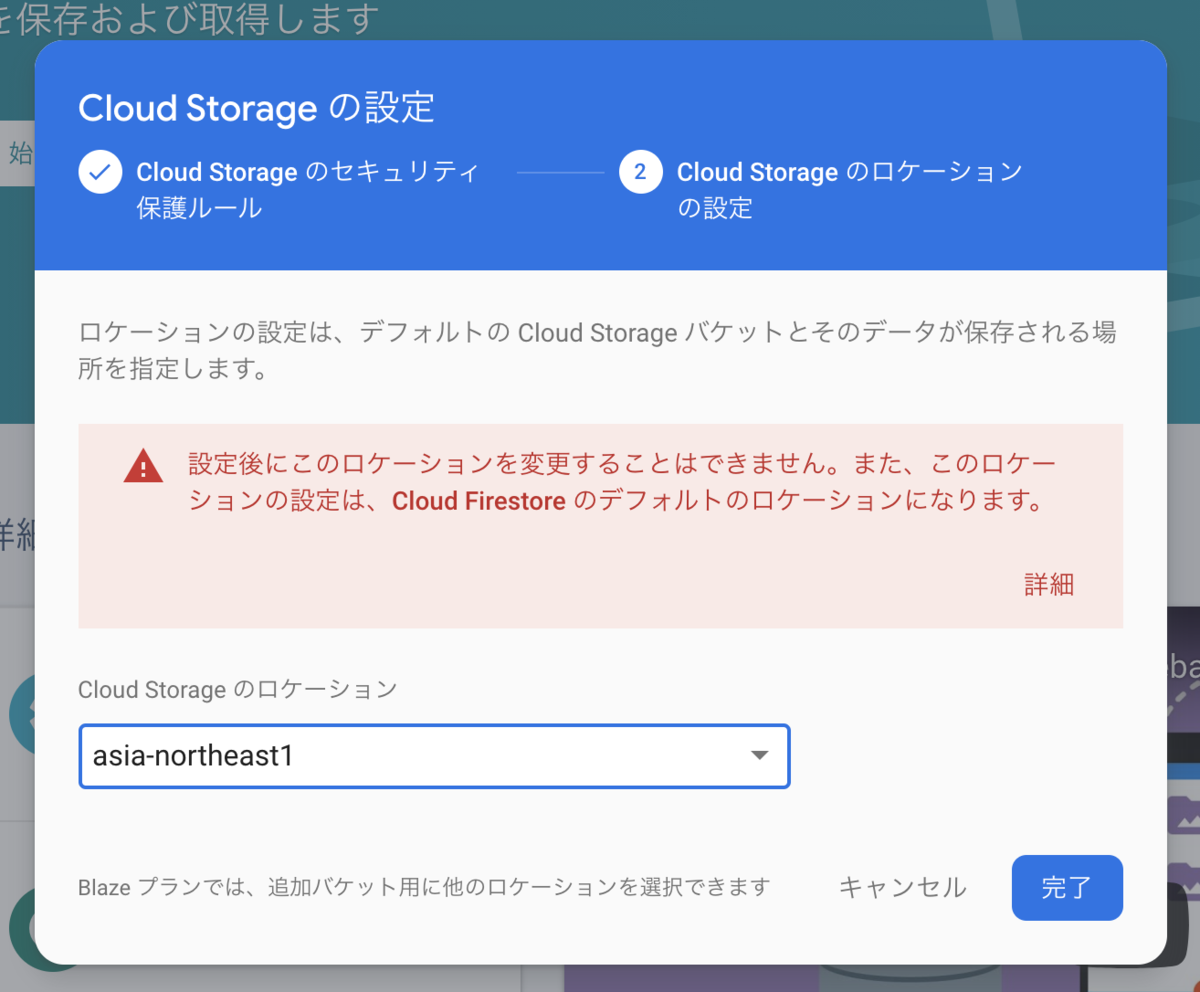Viewport: 1200px width, 992px height.
Task: Click the Cloud Storage のロケーション field label
Action: (x=238, y=689)
